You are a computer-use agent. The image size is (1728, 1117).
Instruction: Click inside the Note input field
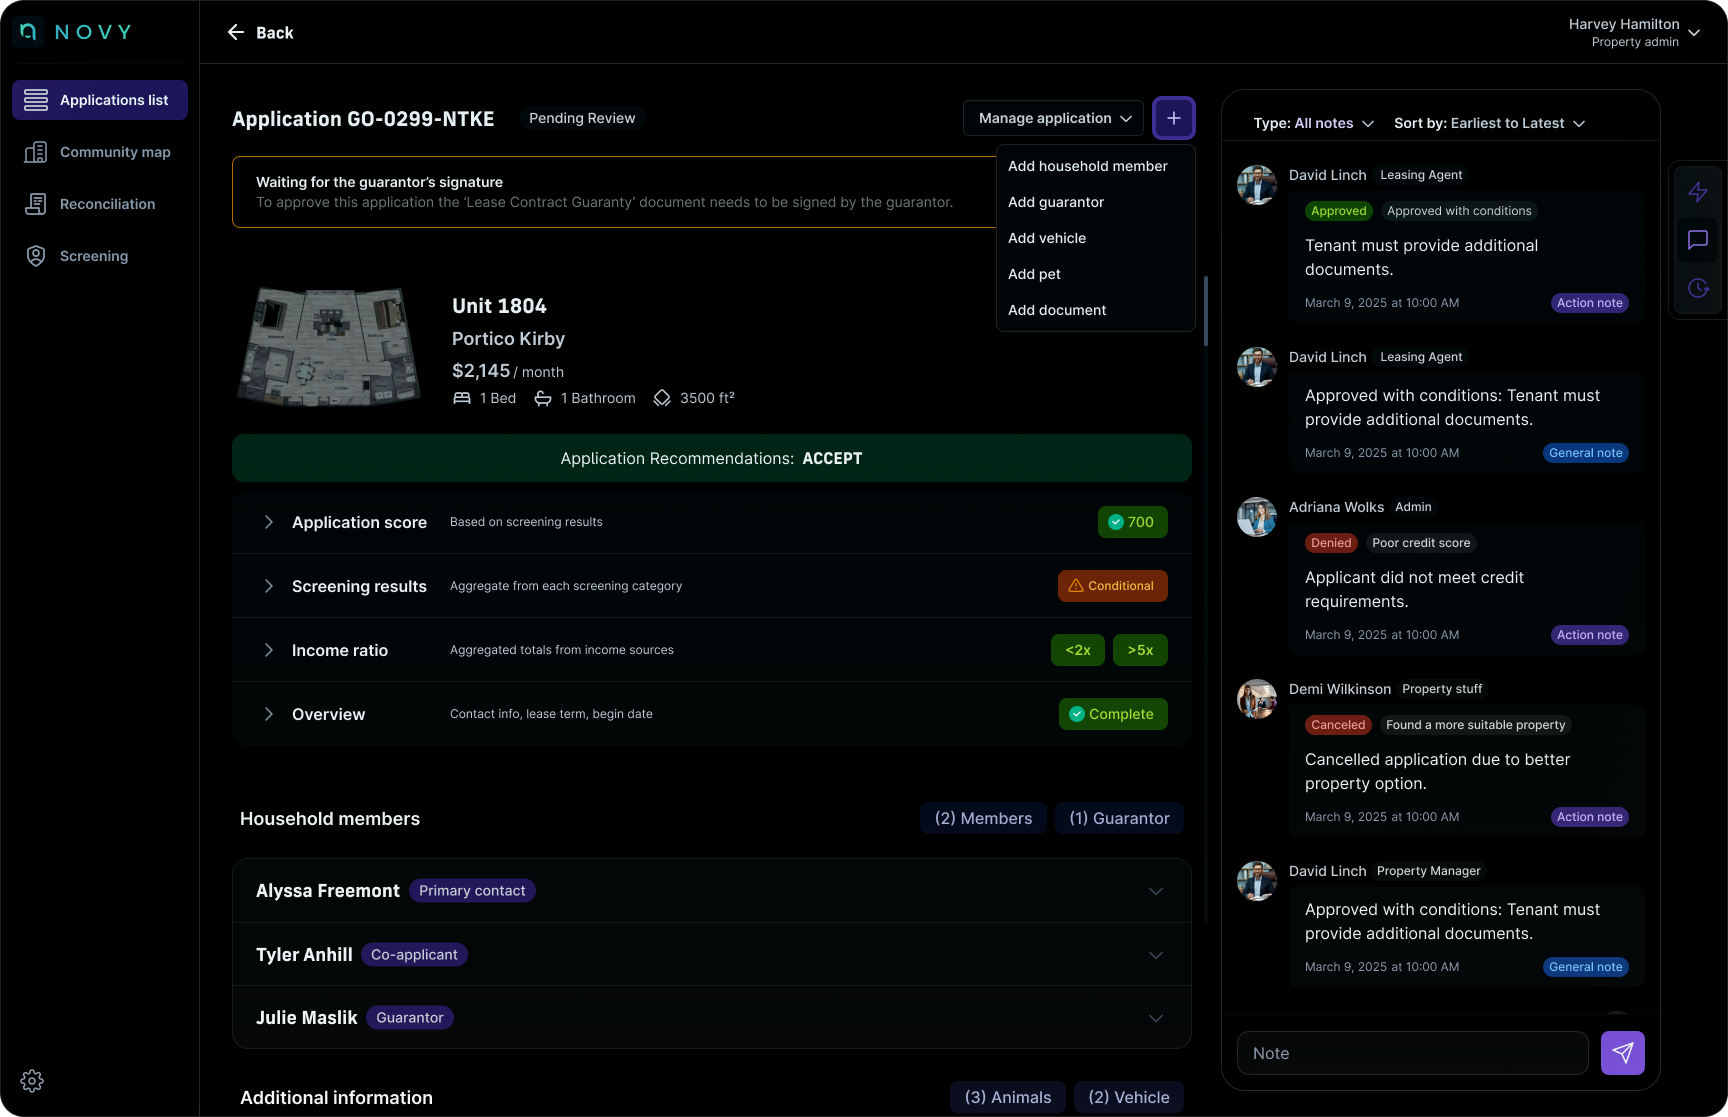pyautogui.click(x=1410, y=1052)
